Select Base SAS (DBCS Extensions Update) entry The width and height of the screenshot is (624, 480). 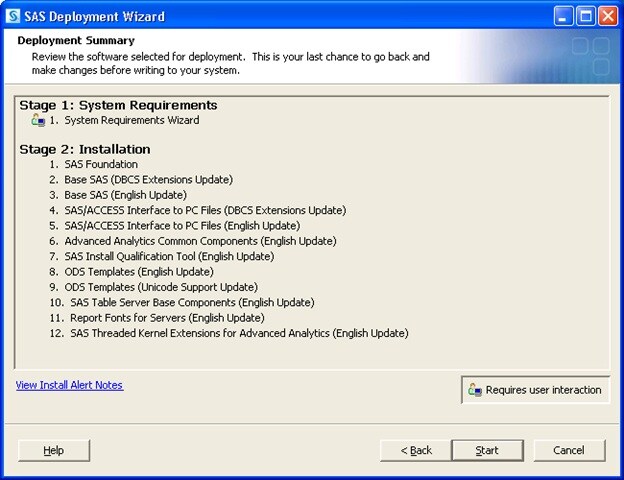coord(148,180)
